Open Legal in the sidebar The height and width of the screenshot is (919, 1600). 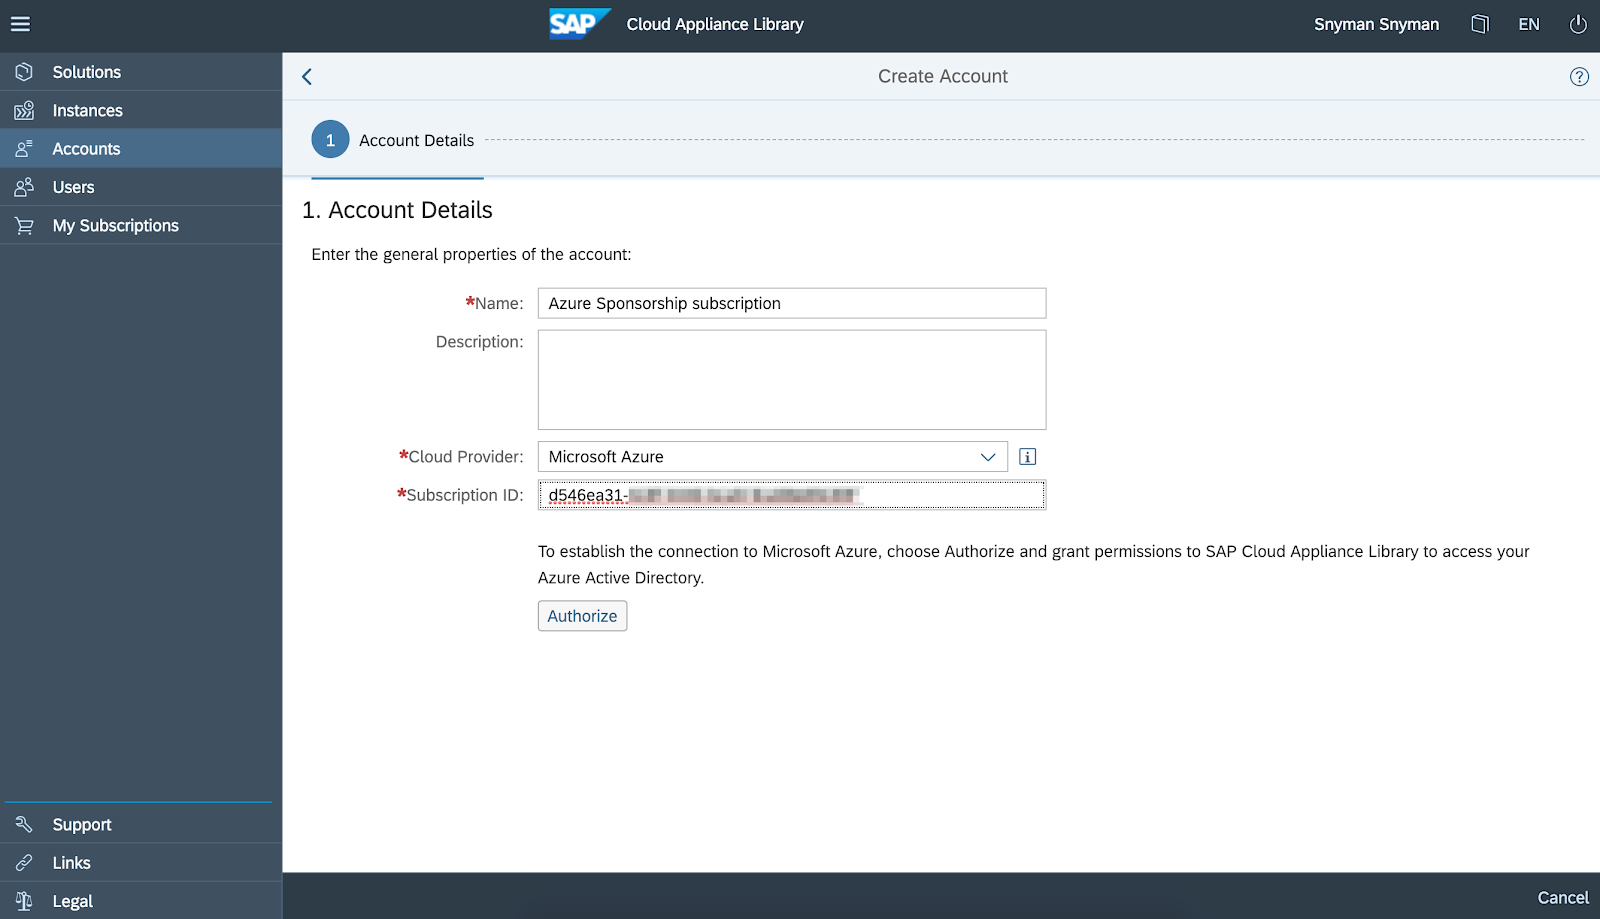[141, 901]
